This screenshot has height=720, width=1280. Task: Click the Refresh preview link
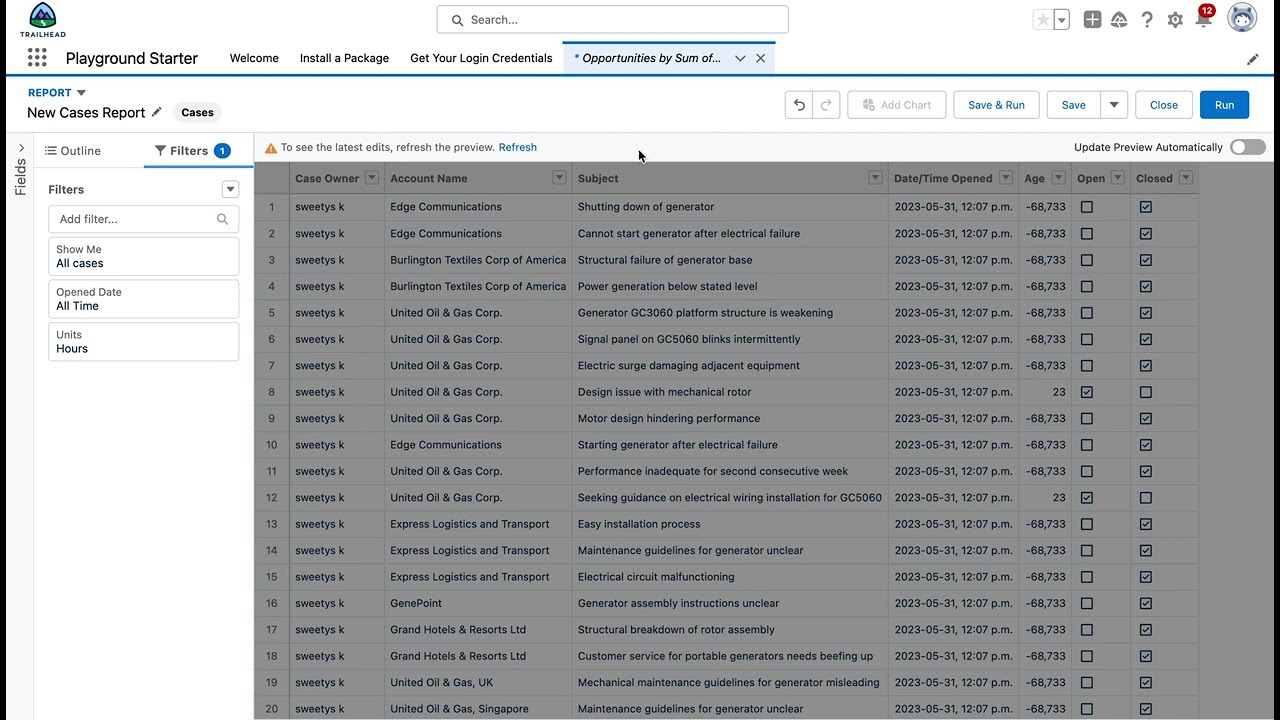[518, 147]
